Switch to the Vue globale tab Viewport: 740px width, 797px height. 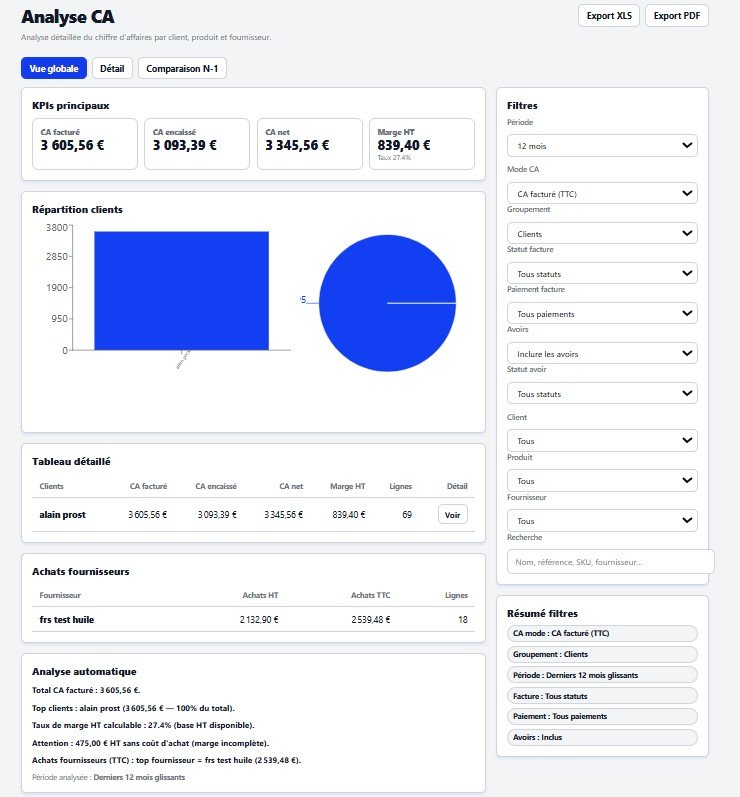coord(53,68)
